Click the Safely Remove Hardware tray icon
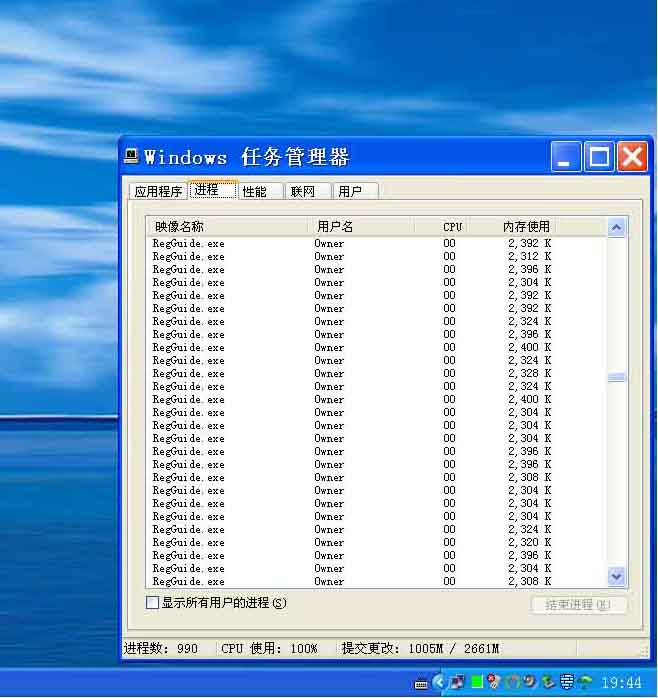658x698 pixels. [x=548, y=682]
